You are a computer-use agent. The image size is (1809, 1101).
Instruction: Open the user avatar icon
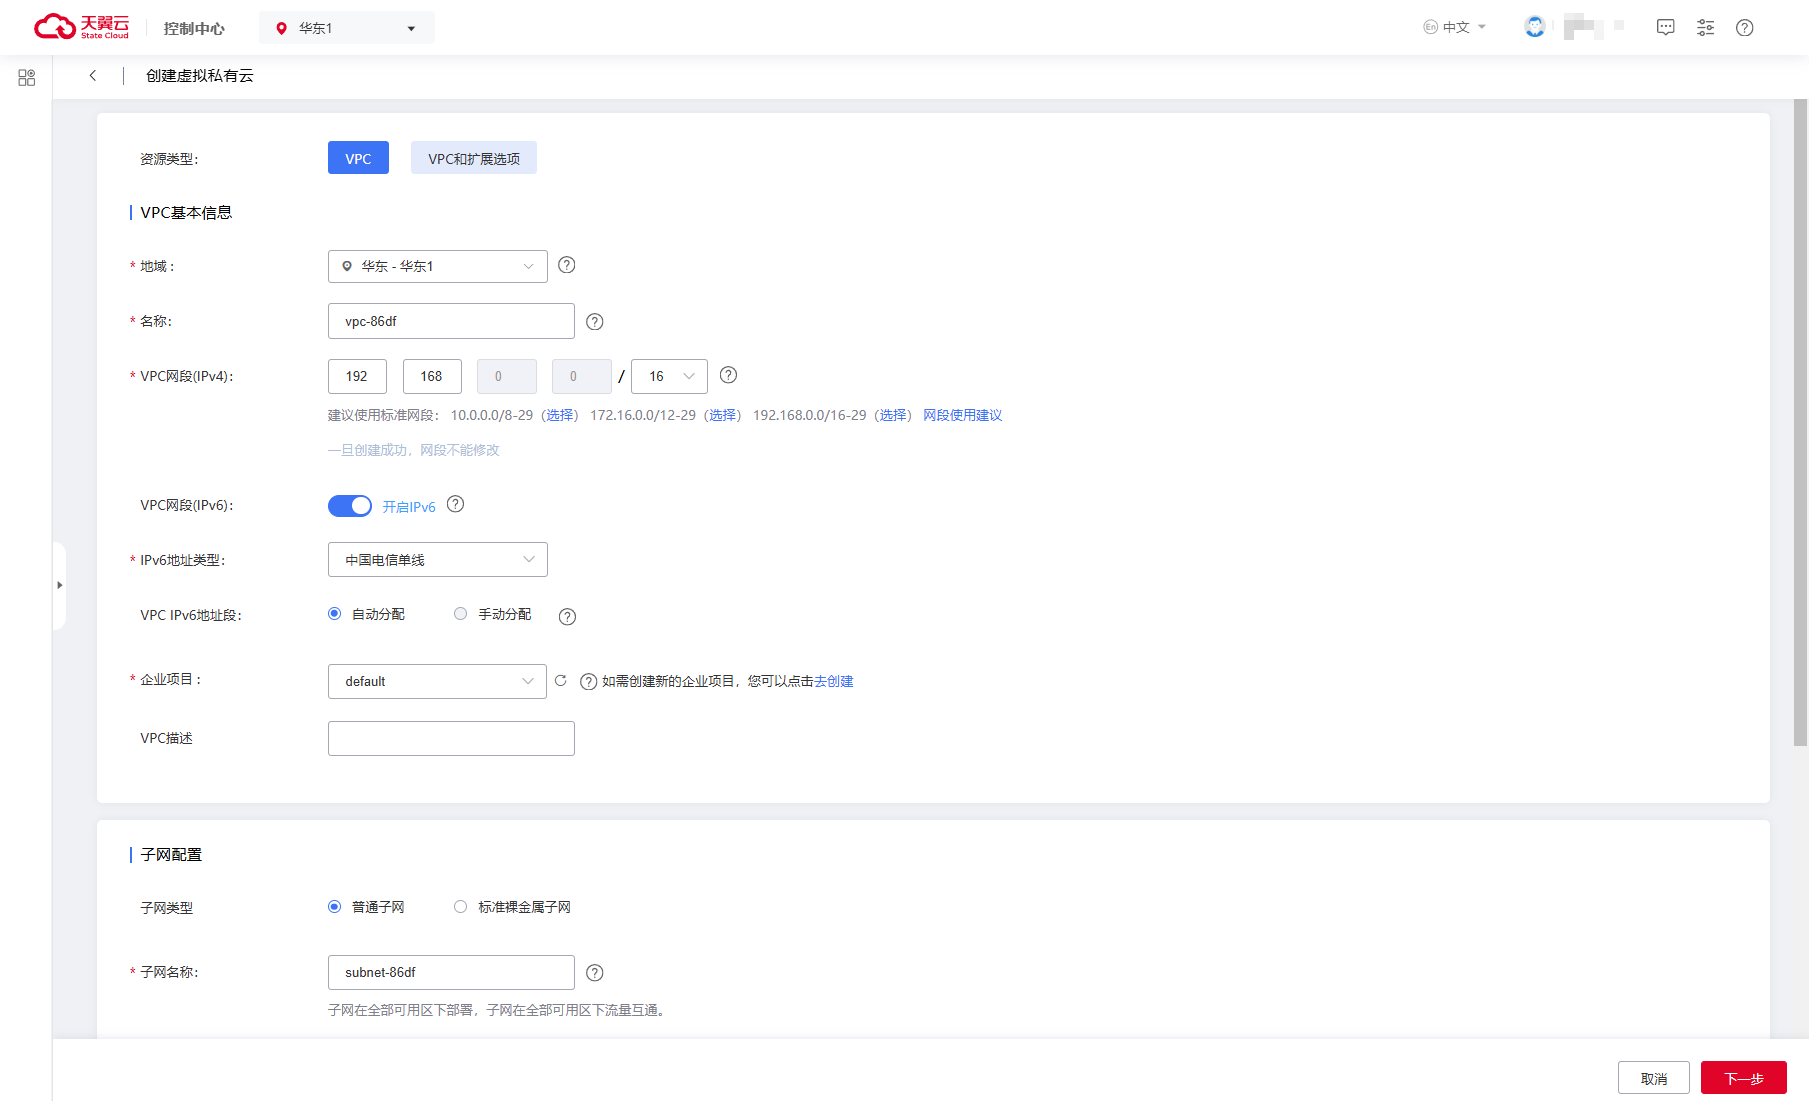(x=1535, y=27)
